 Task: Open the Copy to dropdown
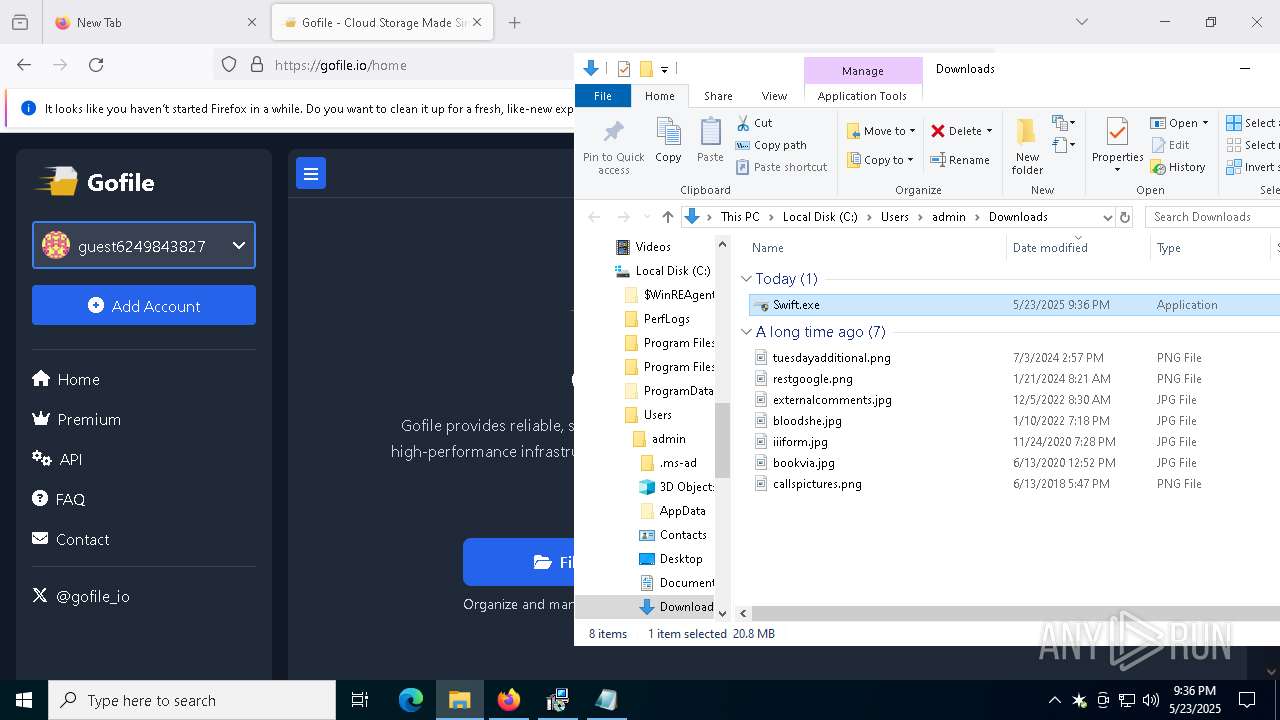pyautogui.click(x=881, y=160)
